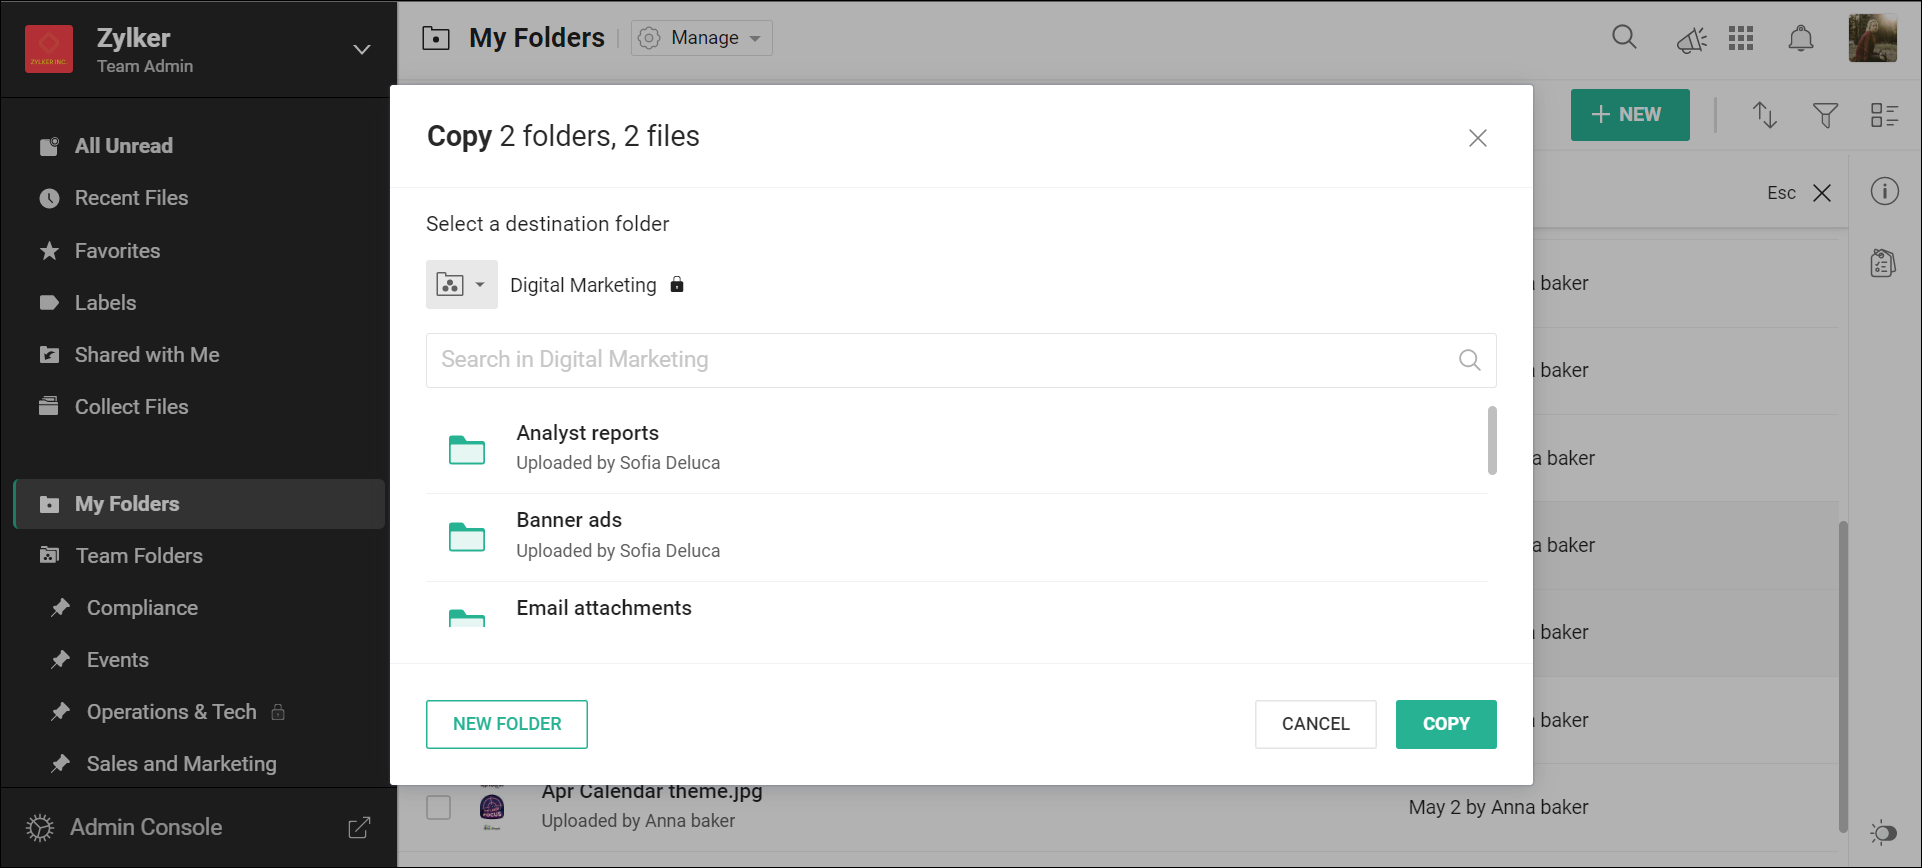This screenshot has height=868, width=1922.
Task: Open Team Folders in sidebar
Action: click(x=139, y=556)
